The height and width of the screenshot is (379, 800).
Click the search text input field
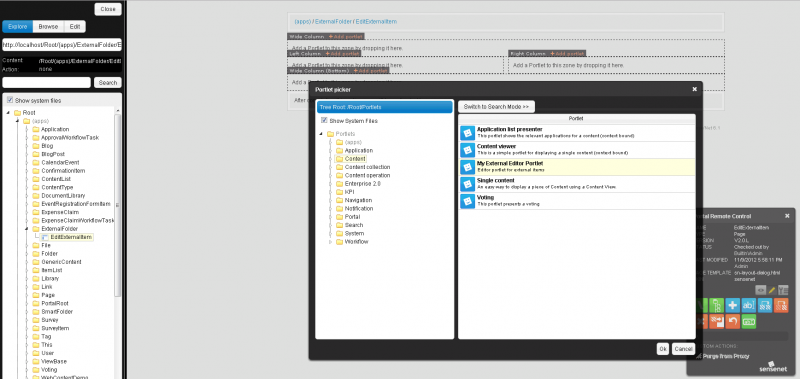[x=46, y=83]
